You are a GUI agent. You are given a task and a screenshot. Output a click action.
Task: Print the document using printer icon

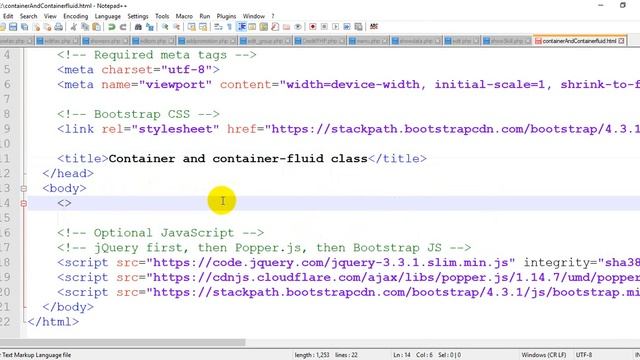[x=59, y=27]
